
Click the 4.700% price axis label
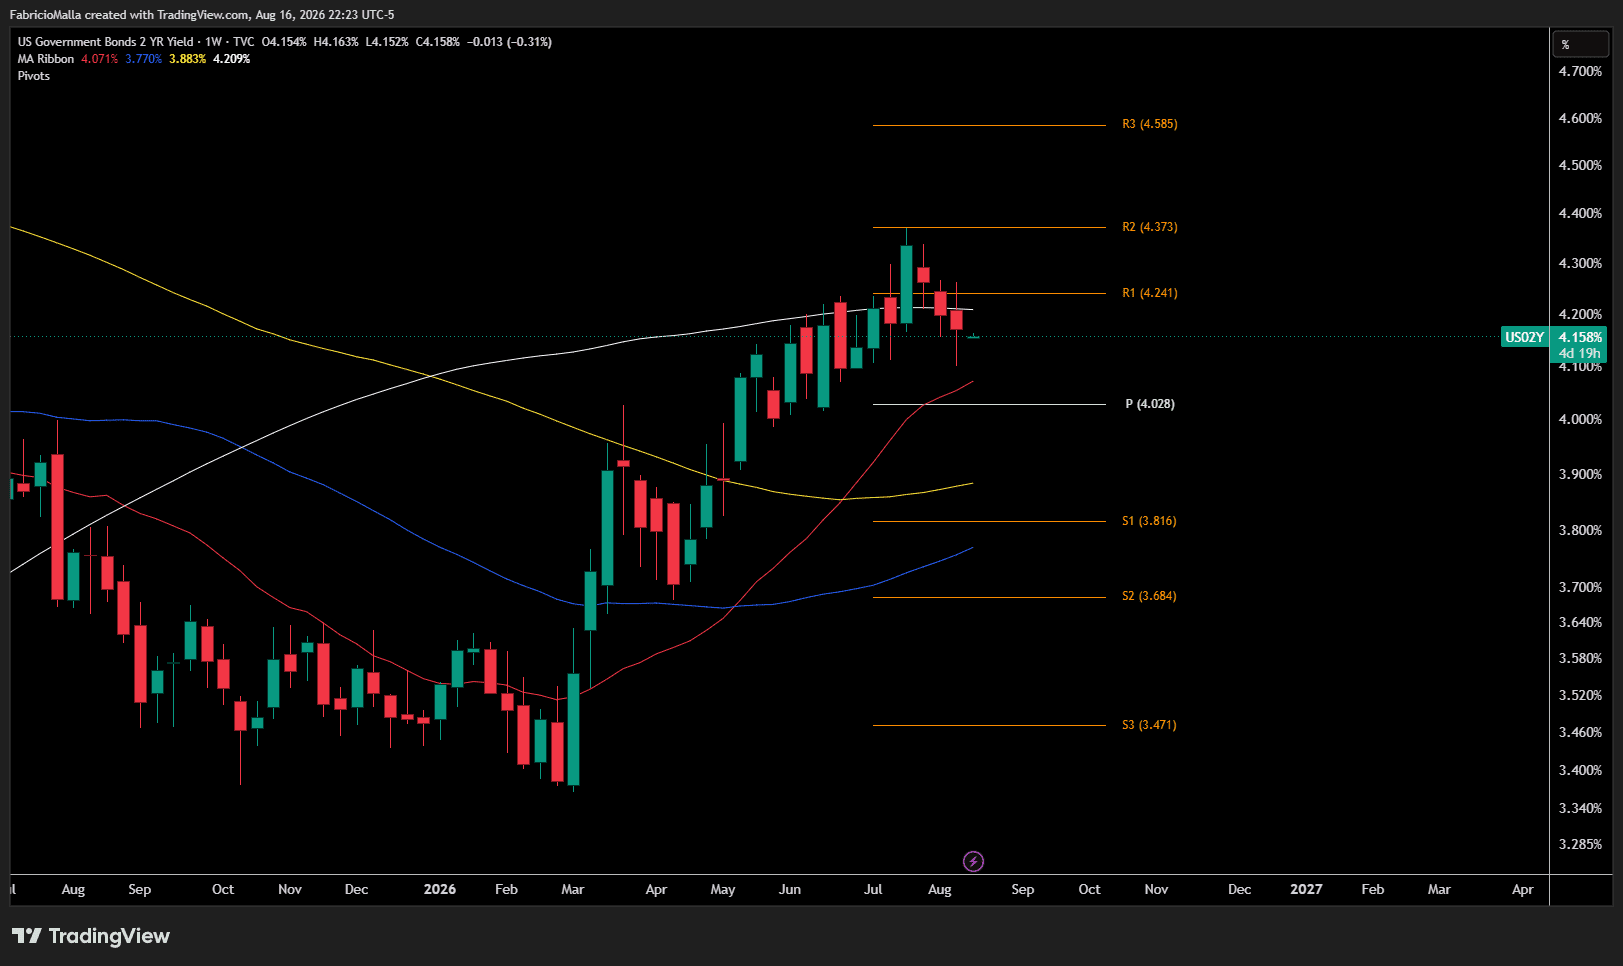click(x=1580, y=71)
